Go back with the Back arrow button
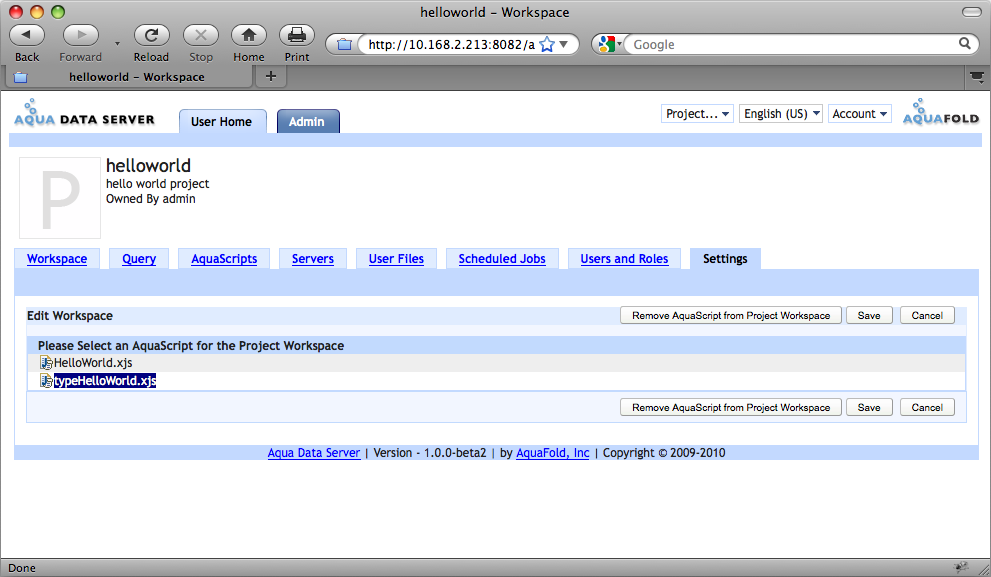Viewport: 991px width, 577px height. pyautogui.click(x=27, y=35)
